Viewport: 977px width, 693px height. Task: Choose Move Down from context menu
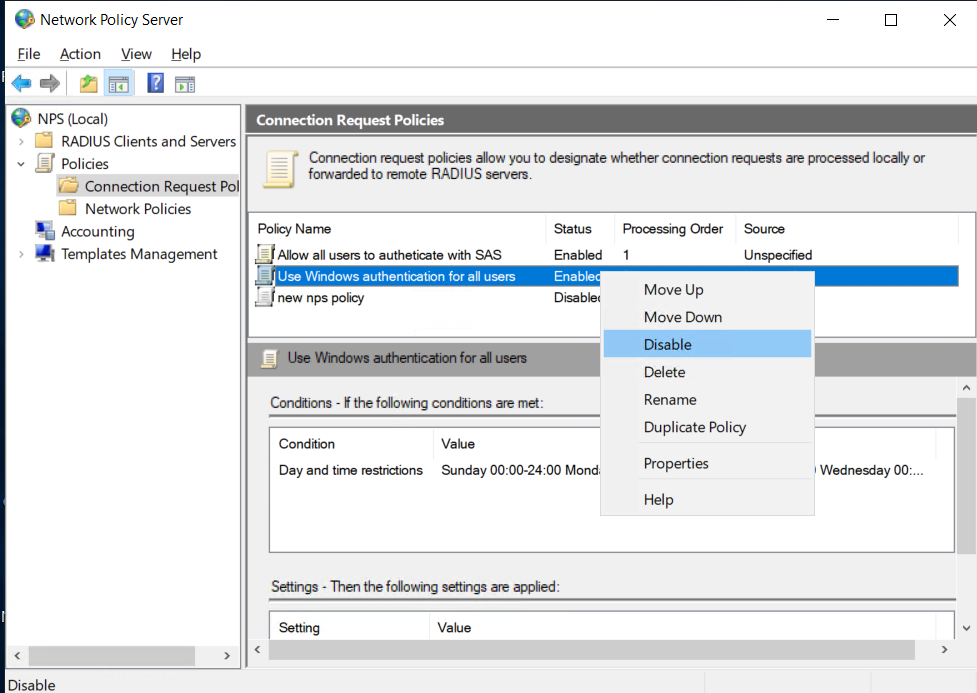pyautogui.click(x=707, y=317)
